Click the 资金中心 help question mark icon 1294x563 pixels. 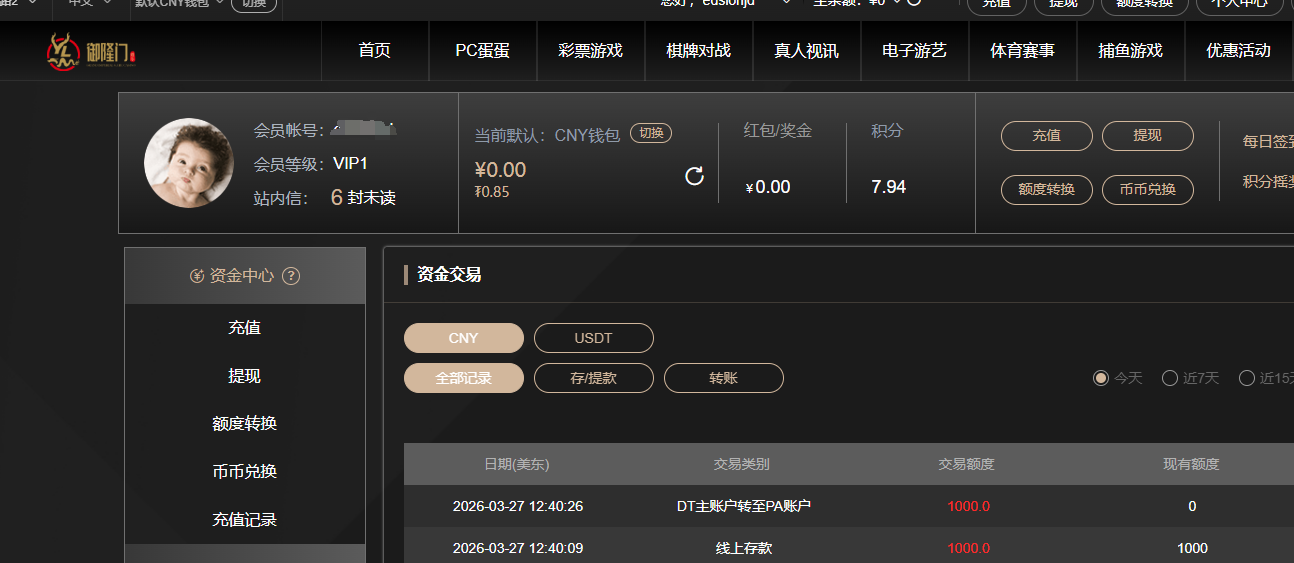tap(291, 276)
